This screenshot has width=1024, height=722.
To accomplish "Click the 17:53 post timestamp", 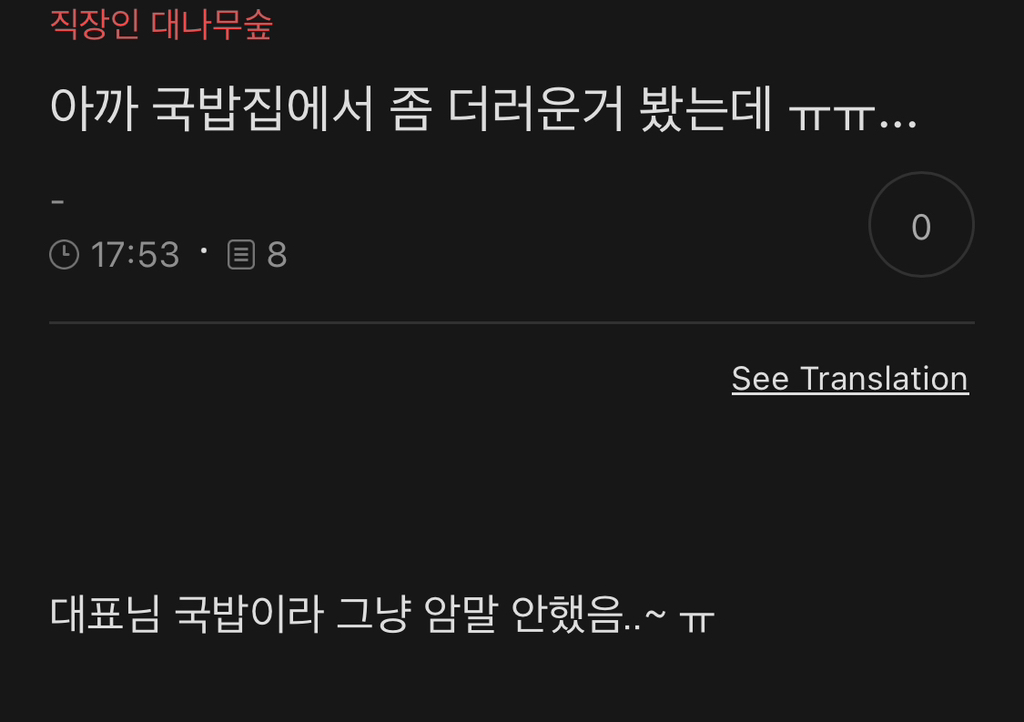I will [x=135, y=255].
